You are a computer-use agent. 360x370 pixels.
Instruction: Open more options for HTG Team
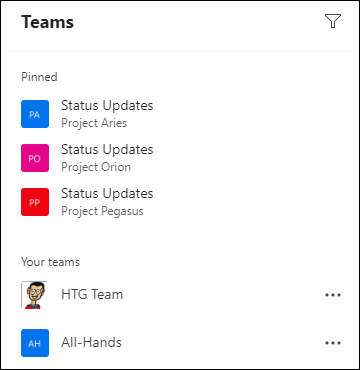pos(333,295)
